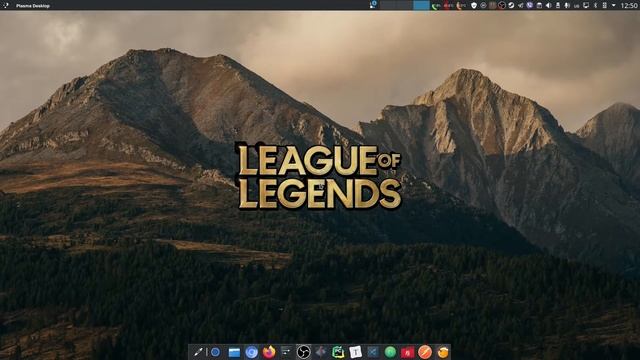Open the Steam tray icon
Viewport: 640px width, 360px height.
click(x=511, y=5)
